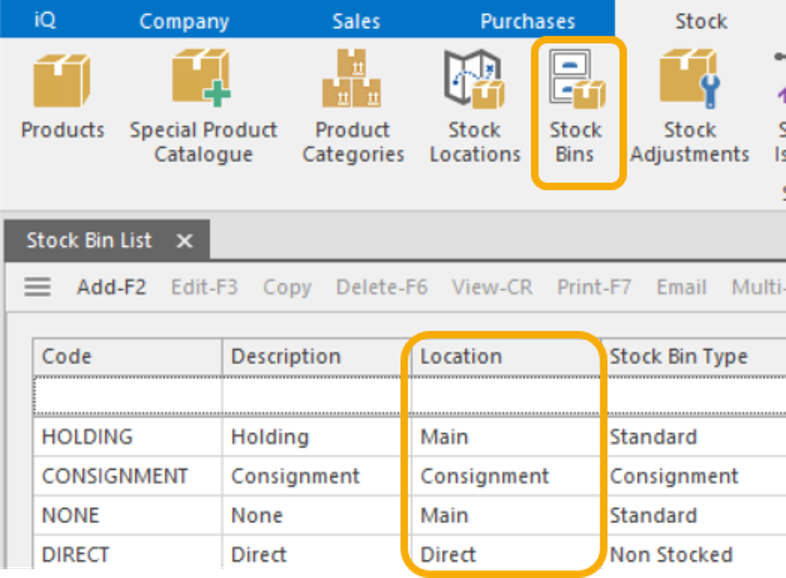Screen dimensions: 786x578
Task: Select Standard type in HOLDING row
Action: pos(693,437)
